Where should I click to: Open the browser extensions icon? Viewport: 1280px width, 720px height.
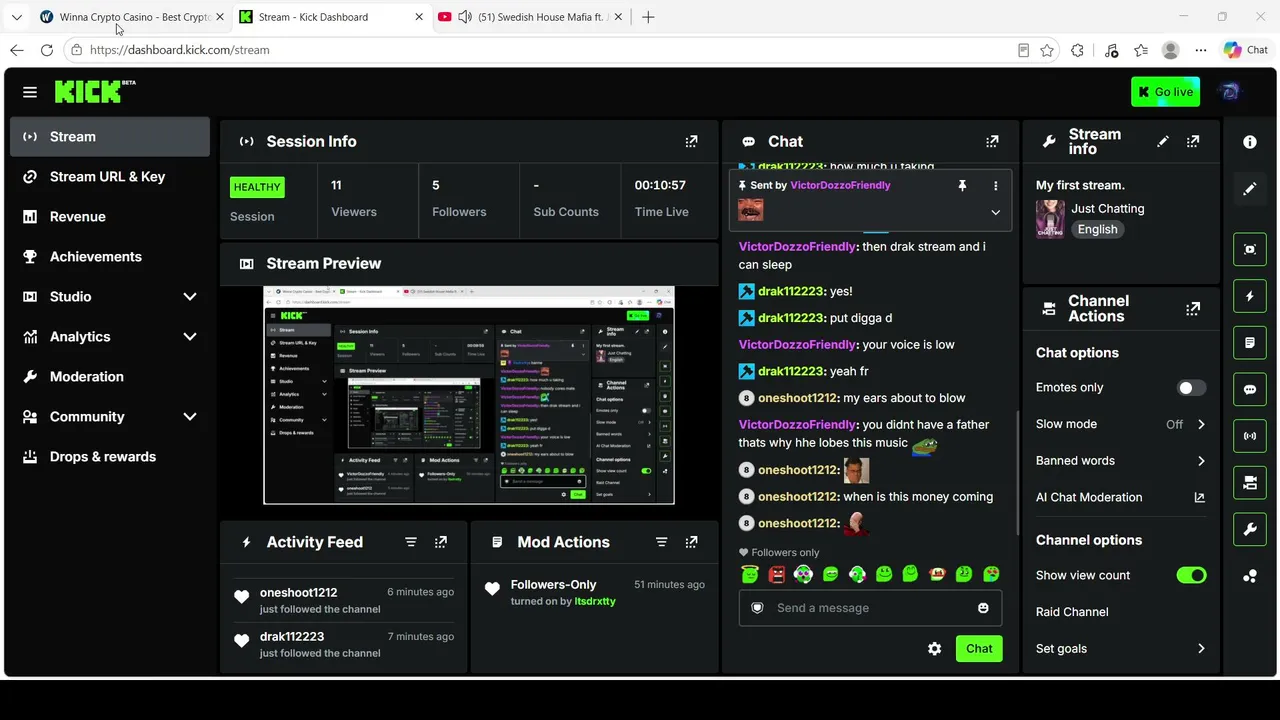(x=1077, y=50)
